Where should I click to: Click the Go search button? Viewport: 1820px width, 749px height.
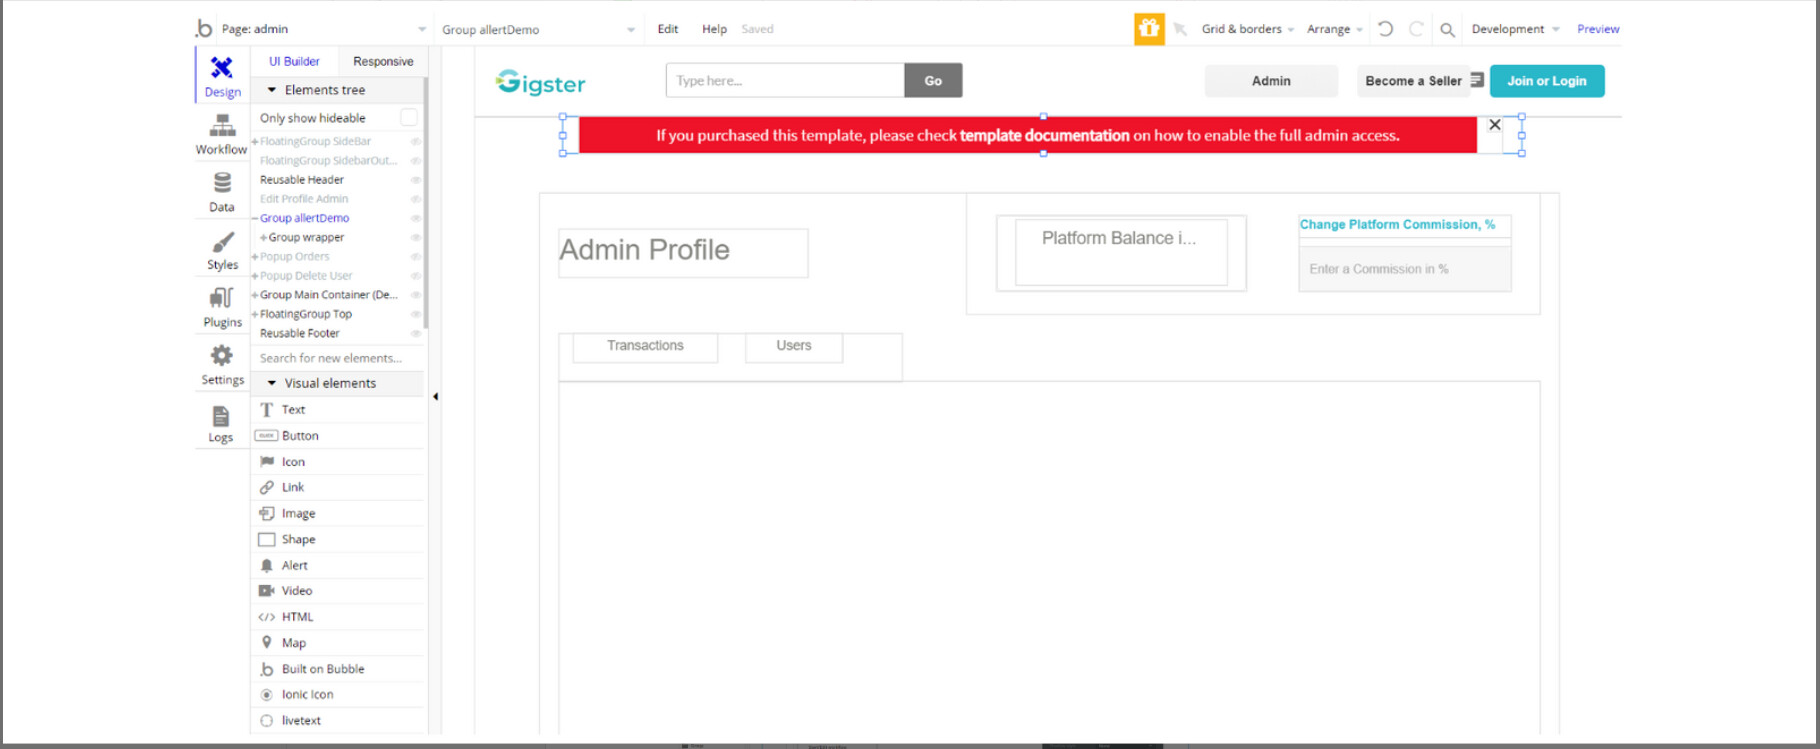(933, 81)
